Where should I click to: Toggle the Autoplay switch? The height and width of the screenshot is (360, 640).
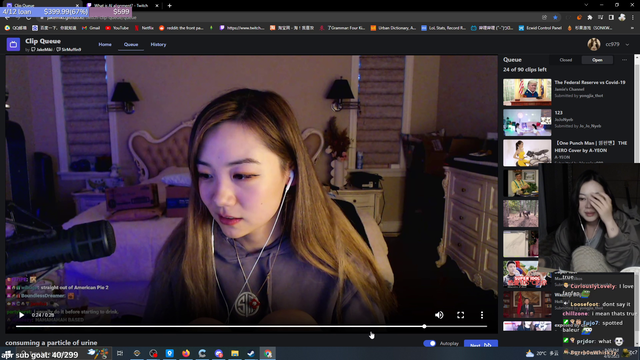coord(429,343)
